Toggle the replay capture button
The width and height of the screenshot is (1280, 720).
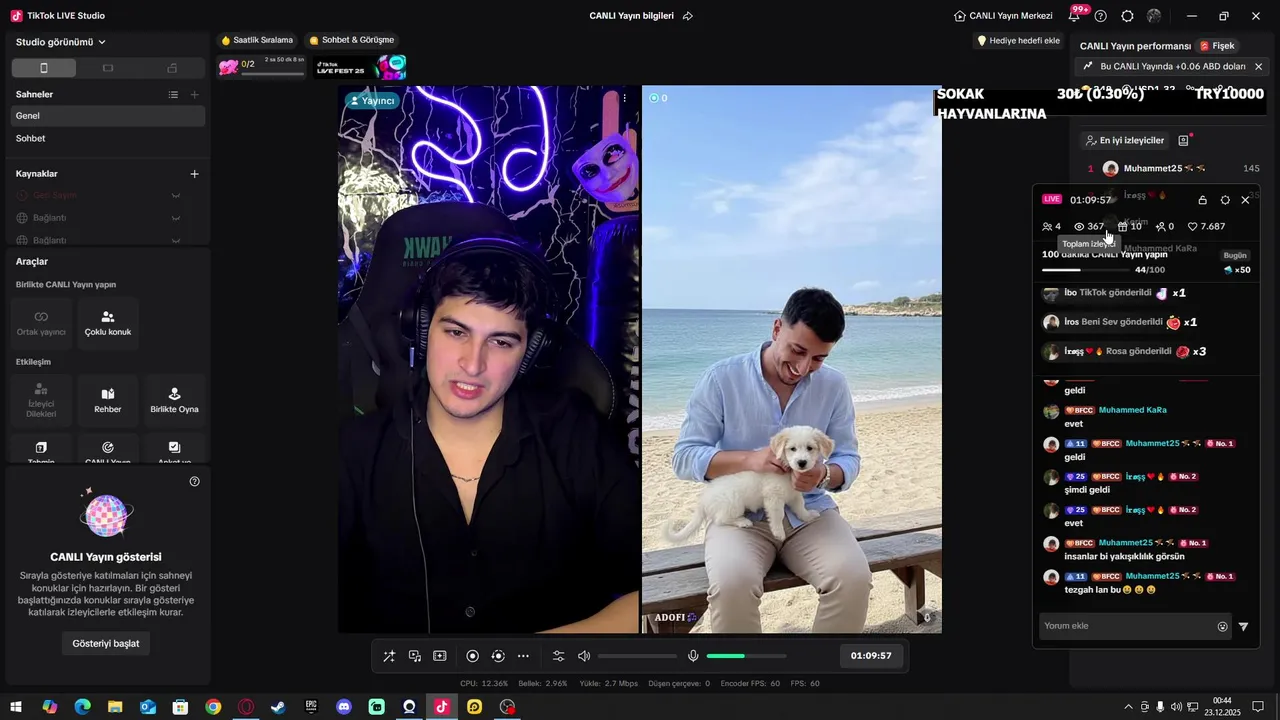pos(498,656)
